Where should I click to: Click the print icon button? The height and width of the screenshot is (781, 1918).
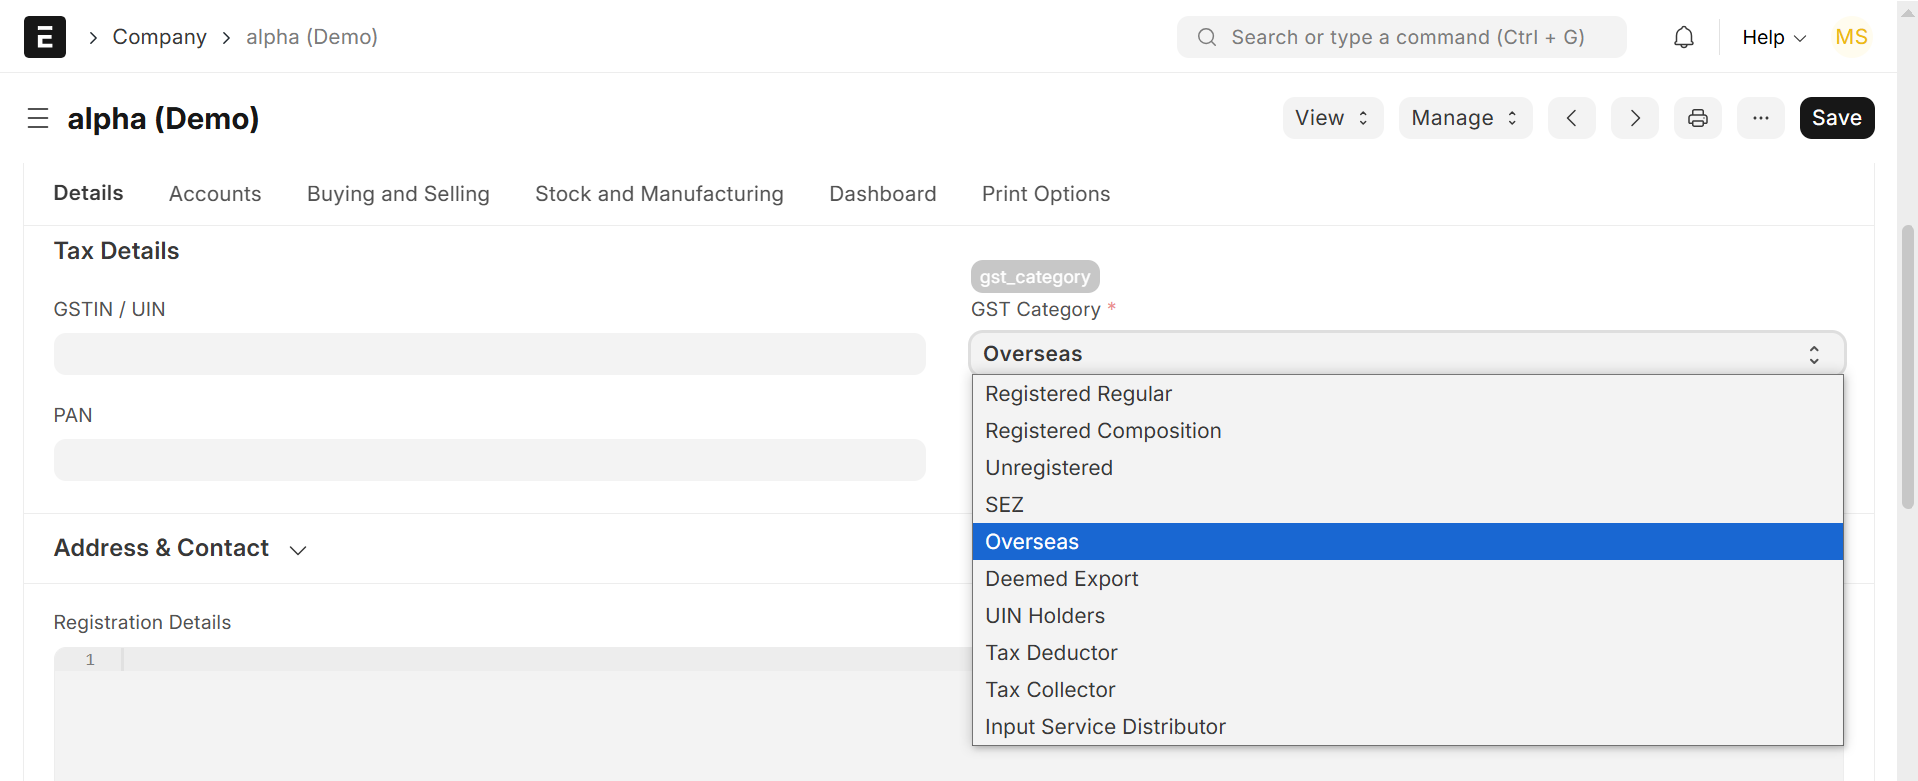(1697, 118)
